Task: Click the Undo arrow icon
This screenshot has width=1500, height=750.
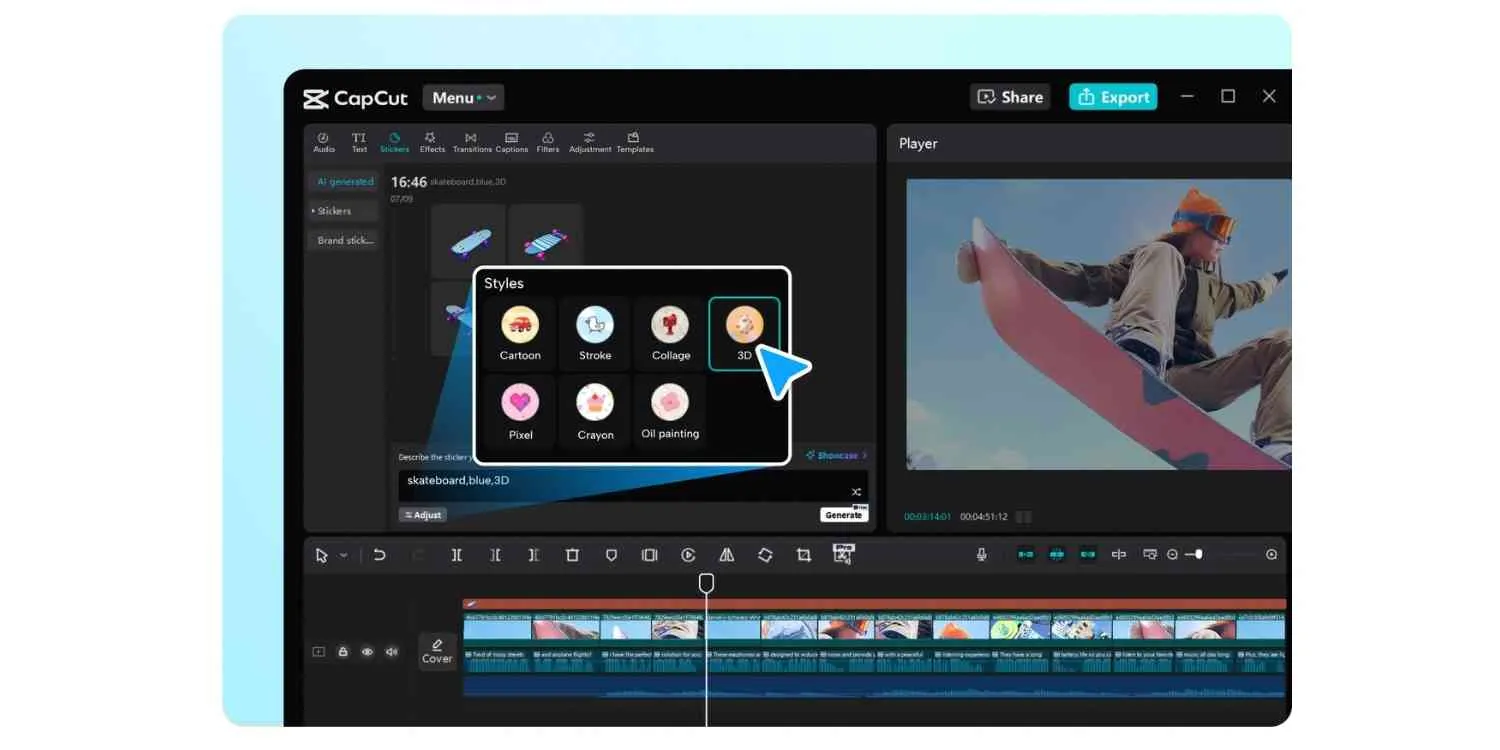Action: click(379, 555)
